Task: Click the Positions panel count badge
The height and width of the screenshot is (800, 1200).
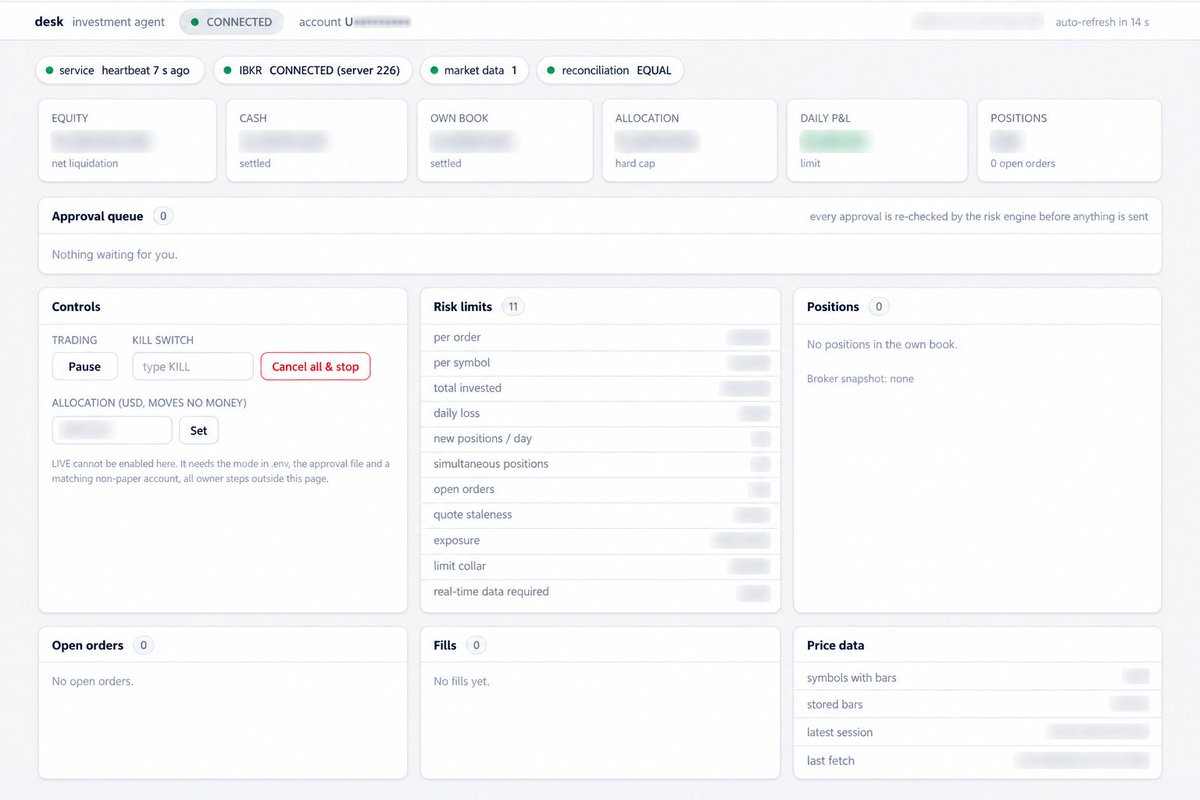Action: pos(879,307)
